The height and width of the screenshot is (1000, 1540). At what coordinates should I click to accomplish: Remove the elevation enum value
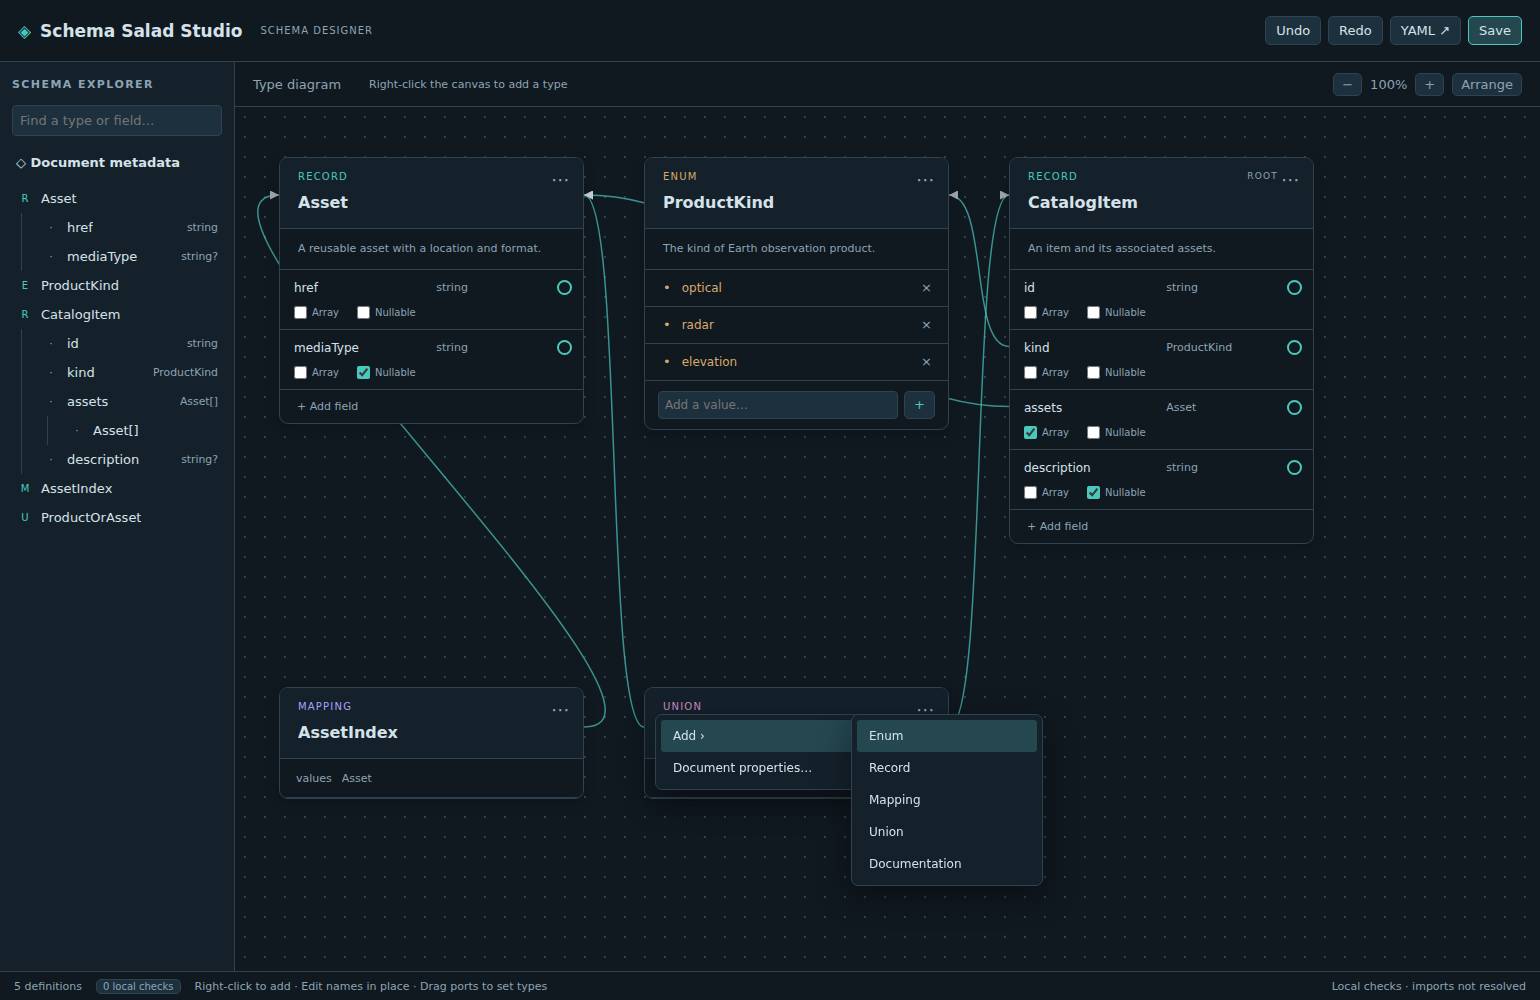926,362
